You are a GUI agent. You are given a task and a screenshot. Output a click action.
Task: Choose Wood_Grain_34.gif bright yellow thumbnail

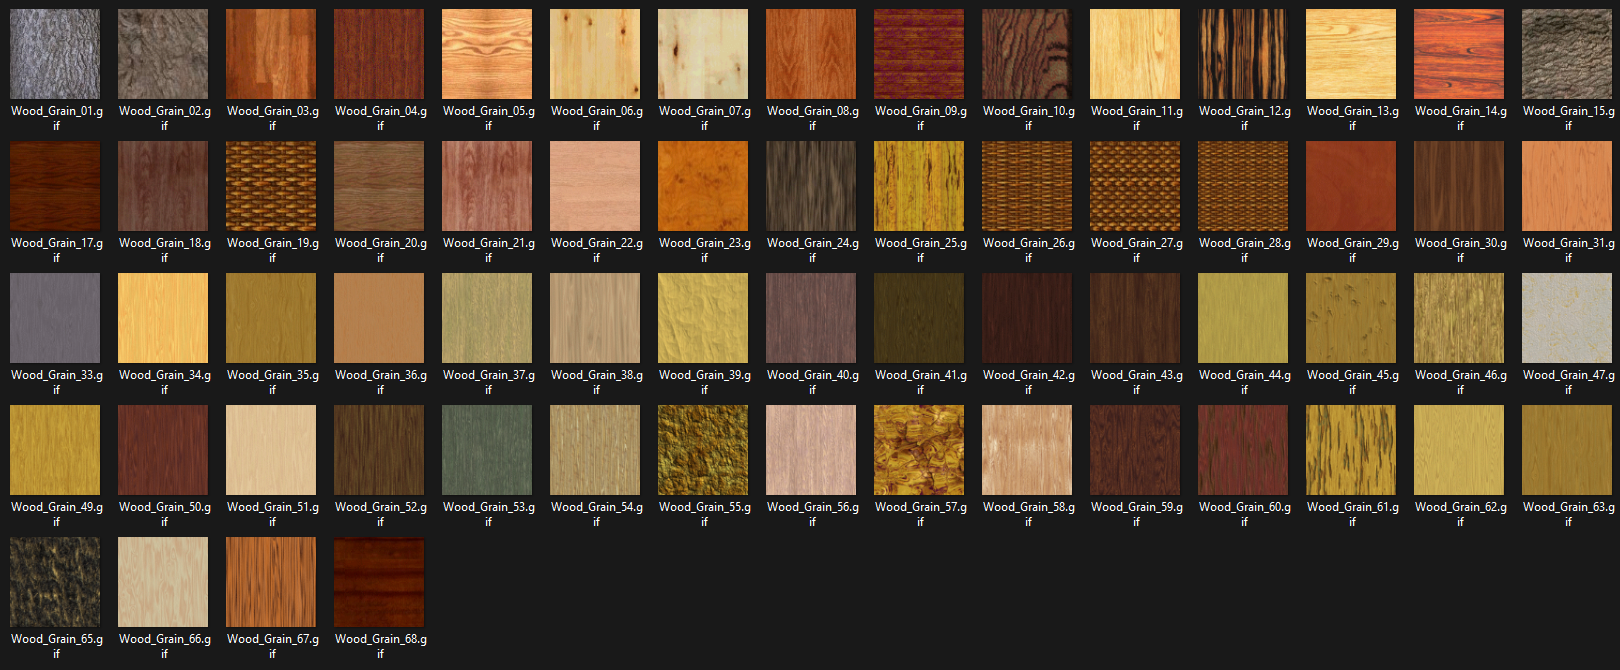tap(163, 318)
